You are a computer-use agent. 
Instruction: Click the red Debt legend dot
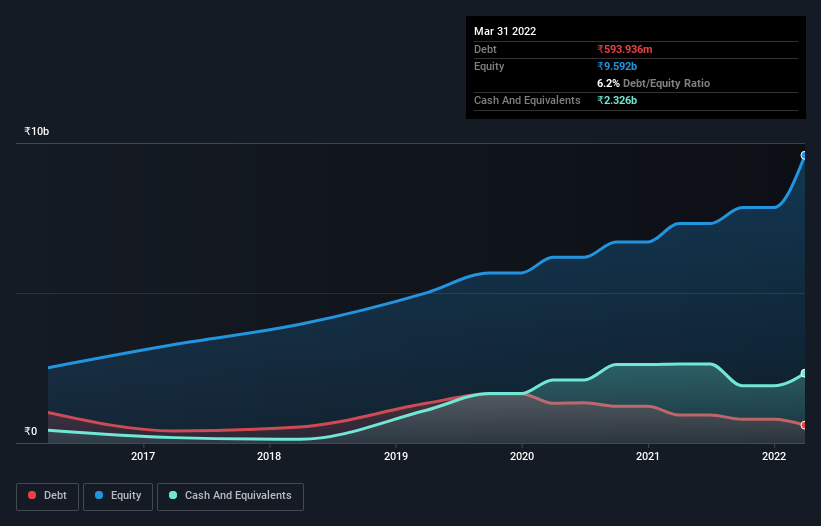(32, 495)
